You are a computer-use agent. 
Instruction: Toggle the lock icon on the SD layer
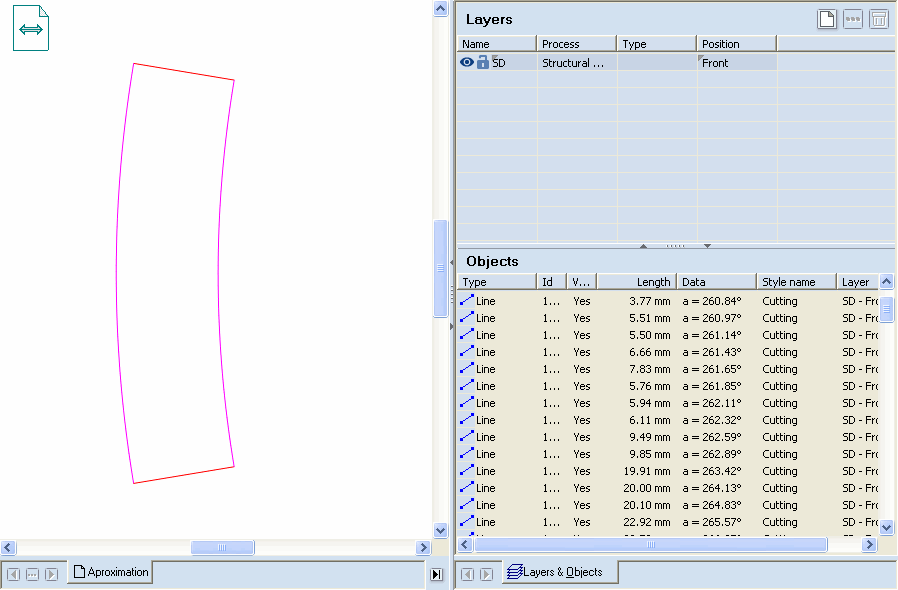coord(483,62)
